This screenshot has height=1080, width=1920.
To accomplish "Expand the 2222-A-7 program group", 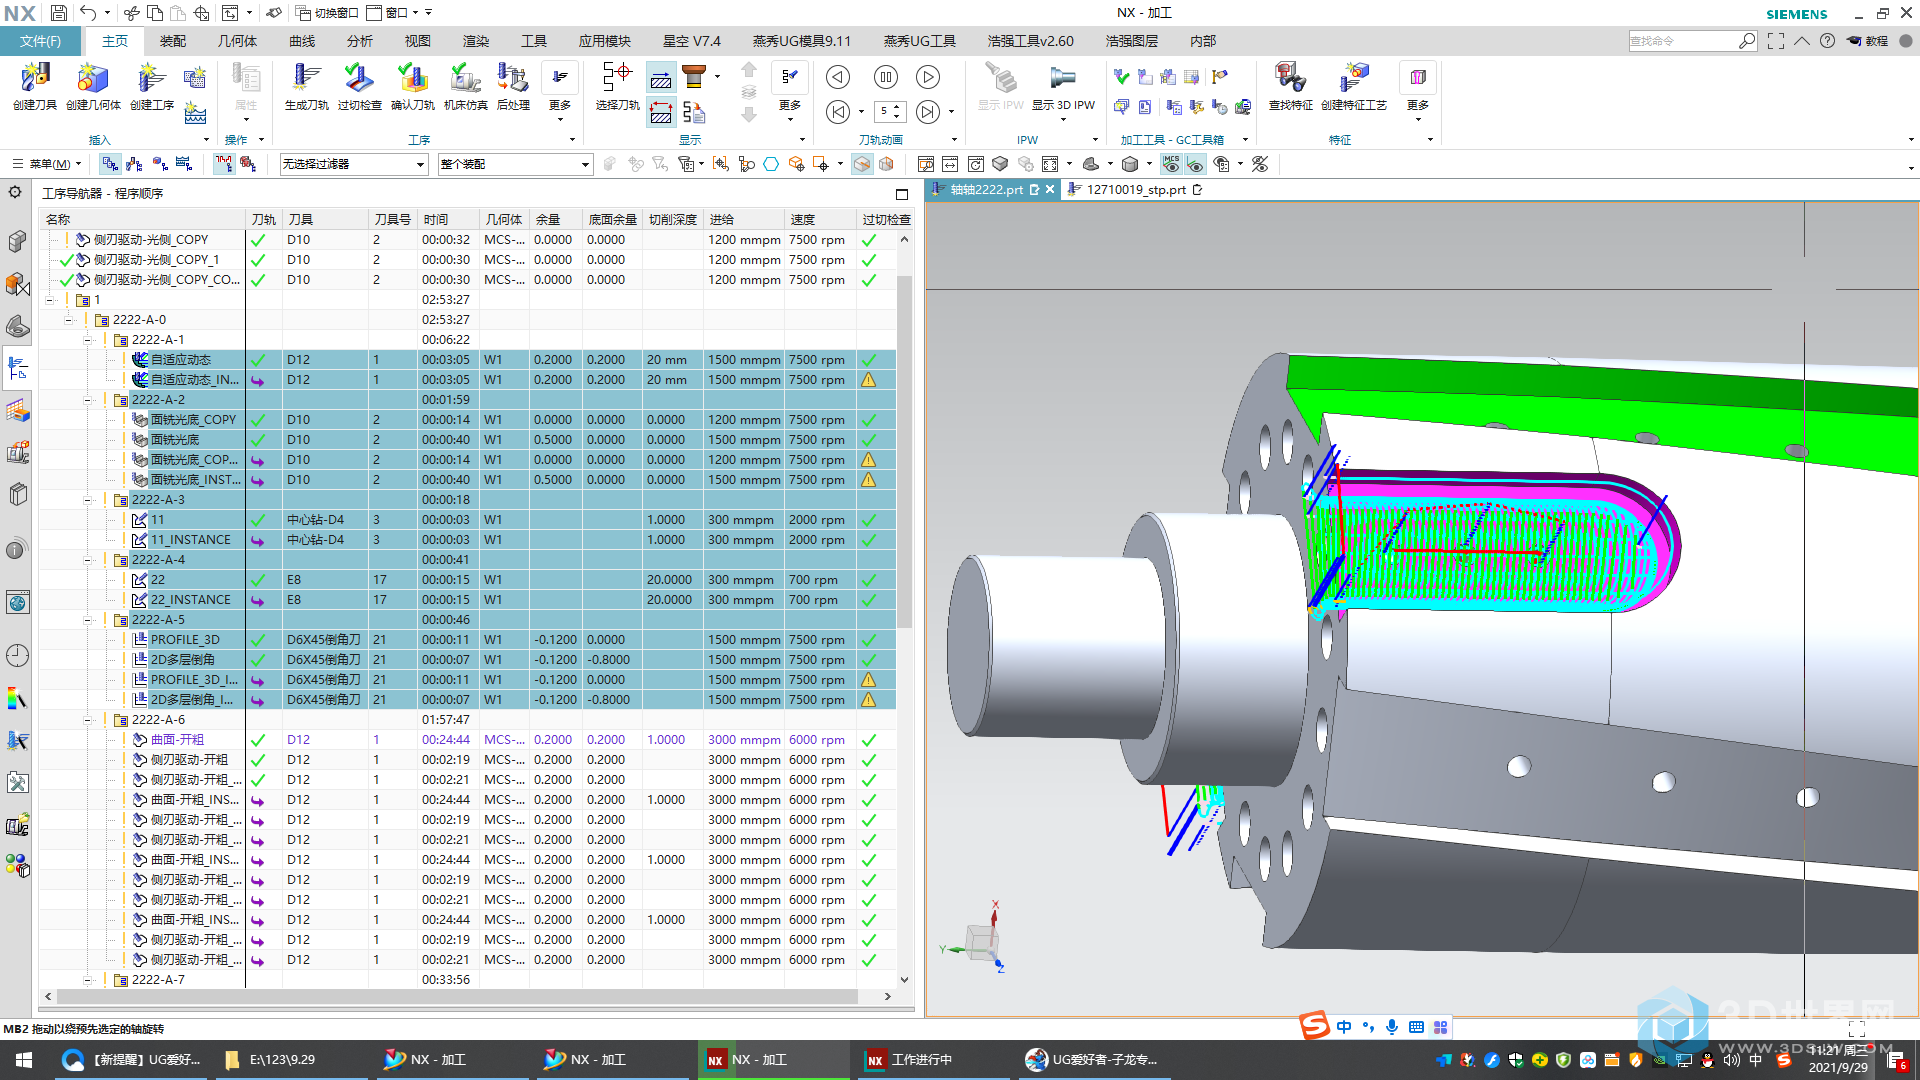I will [88, 980].
